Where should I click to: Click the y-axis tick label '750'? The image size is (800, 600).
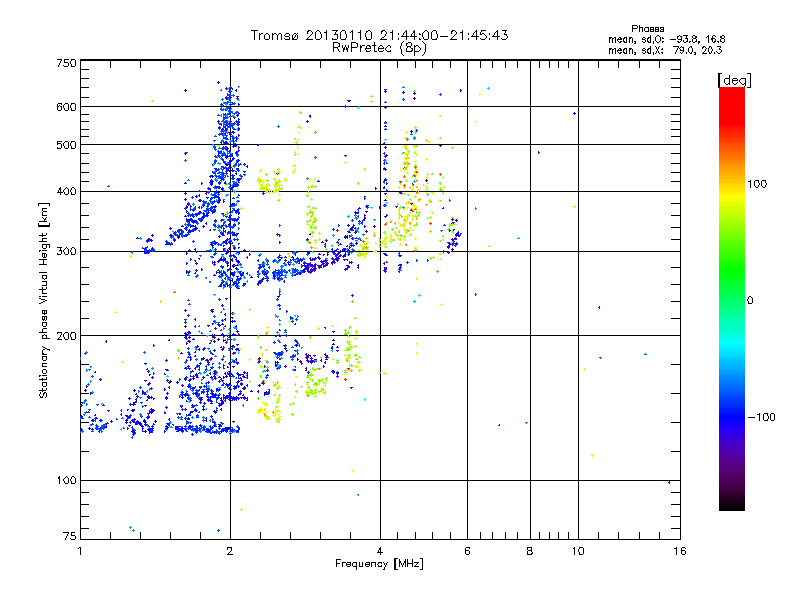point(66,63)
